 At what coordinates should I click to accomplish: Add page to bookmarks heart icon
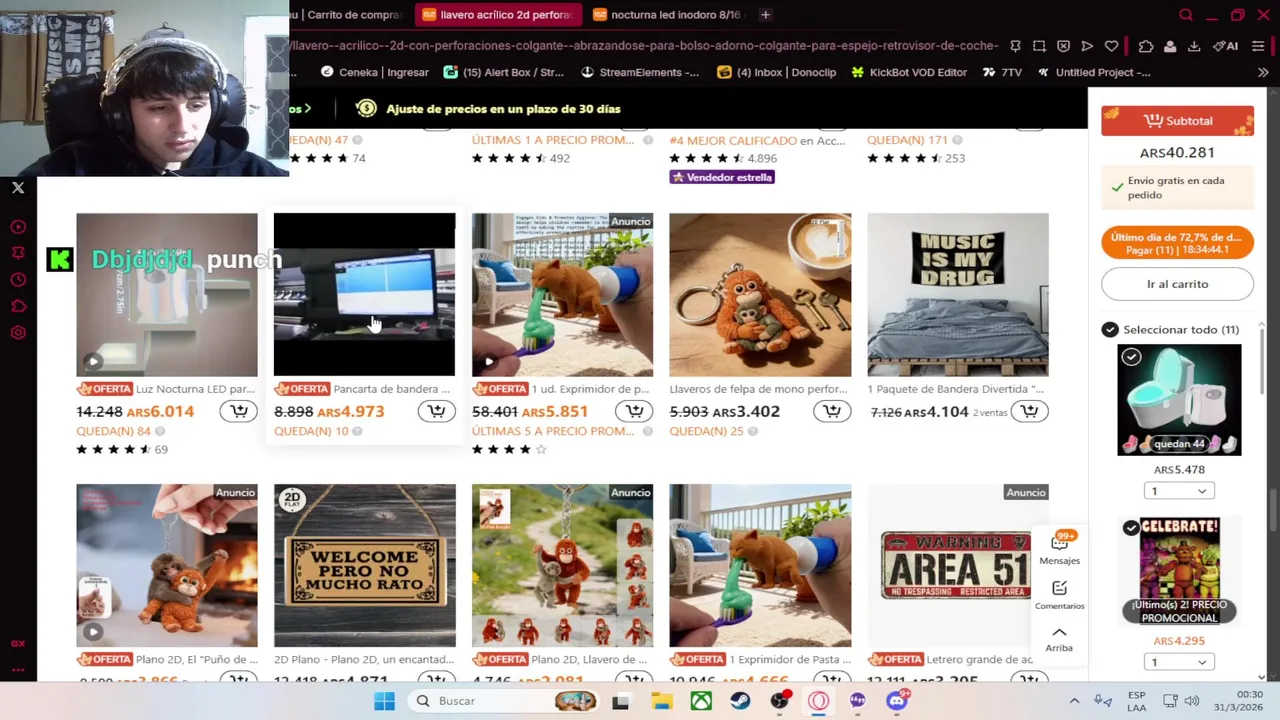tap(1111, 46)
